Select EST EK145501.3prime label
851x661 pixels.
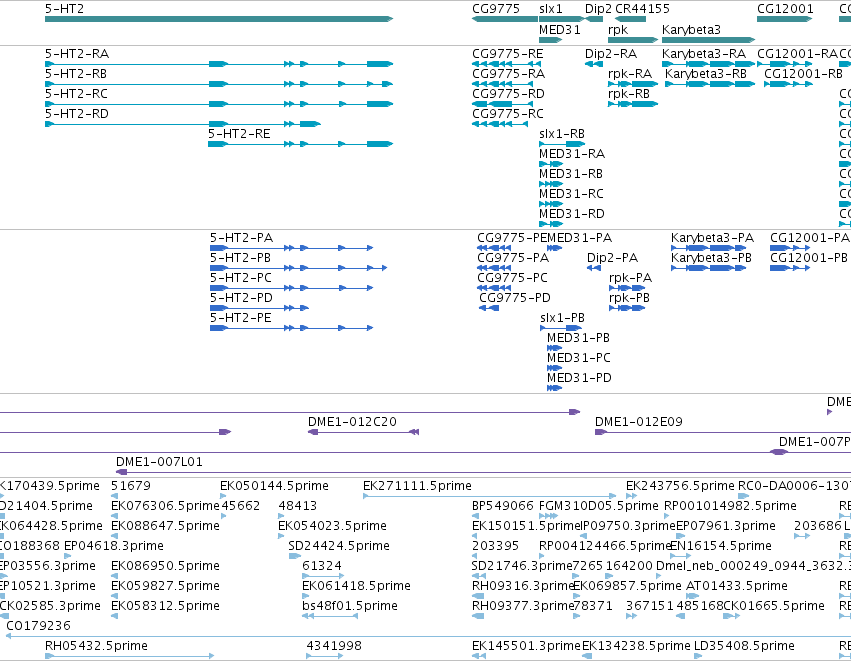coord(526,646)
